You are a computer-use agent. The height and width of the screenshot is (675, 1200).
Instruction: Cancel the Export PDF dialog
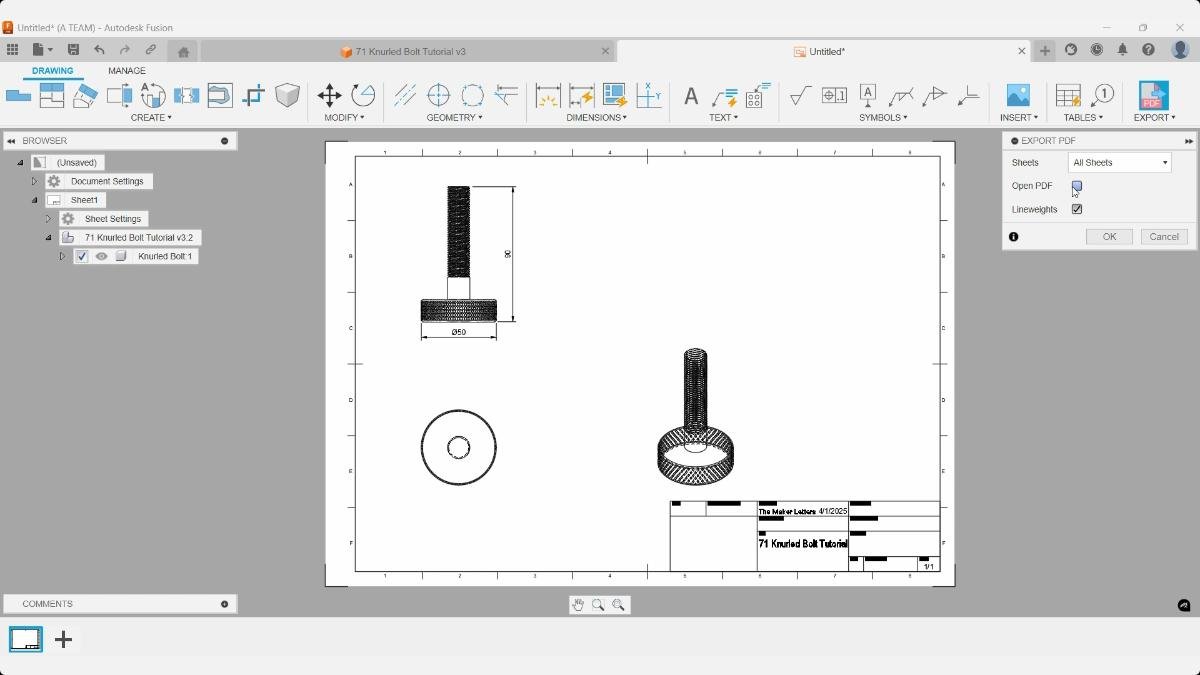(x=1164, y=237)
